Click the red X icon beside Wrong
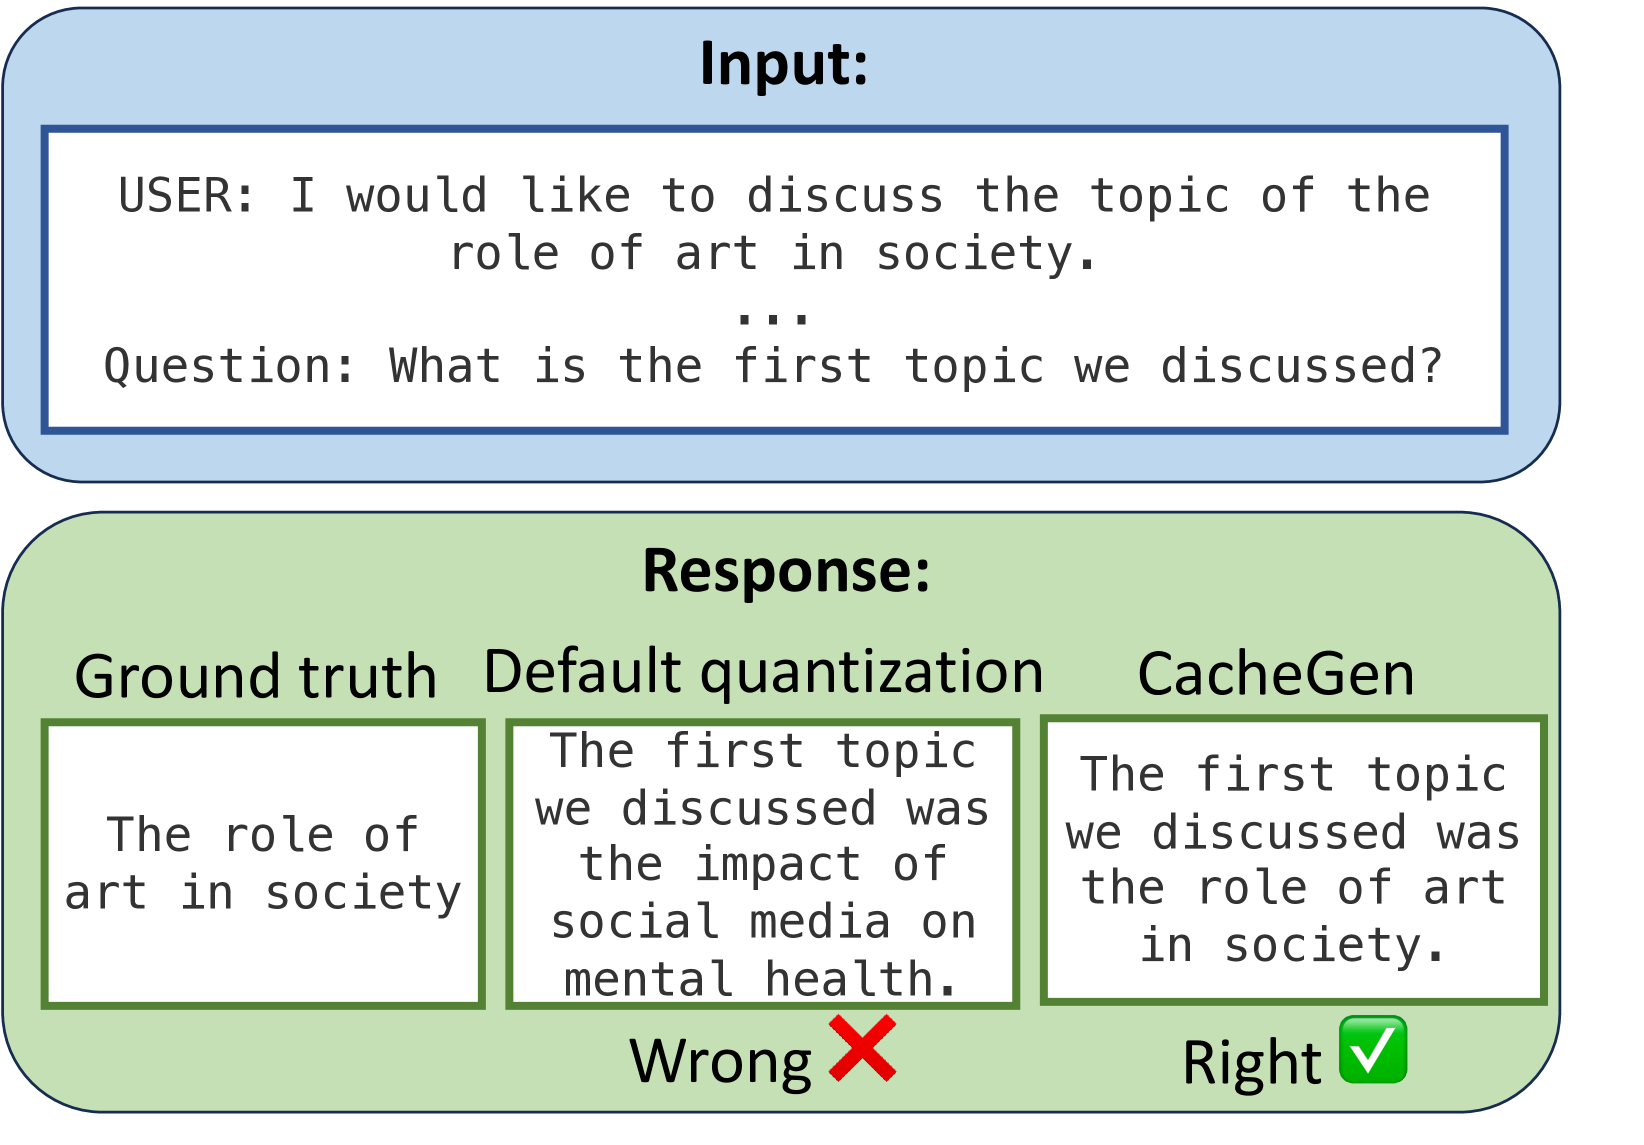 (x=862, y=1049)
